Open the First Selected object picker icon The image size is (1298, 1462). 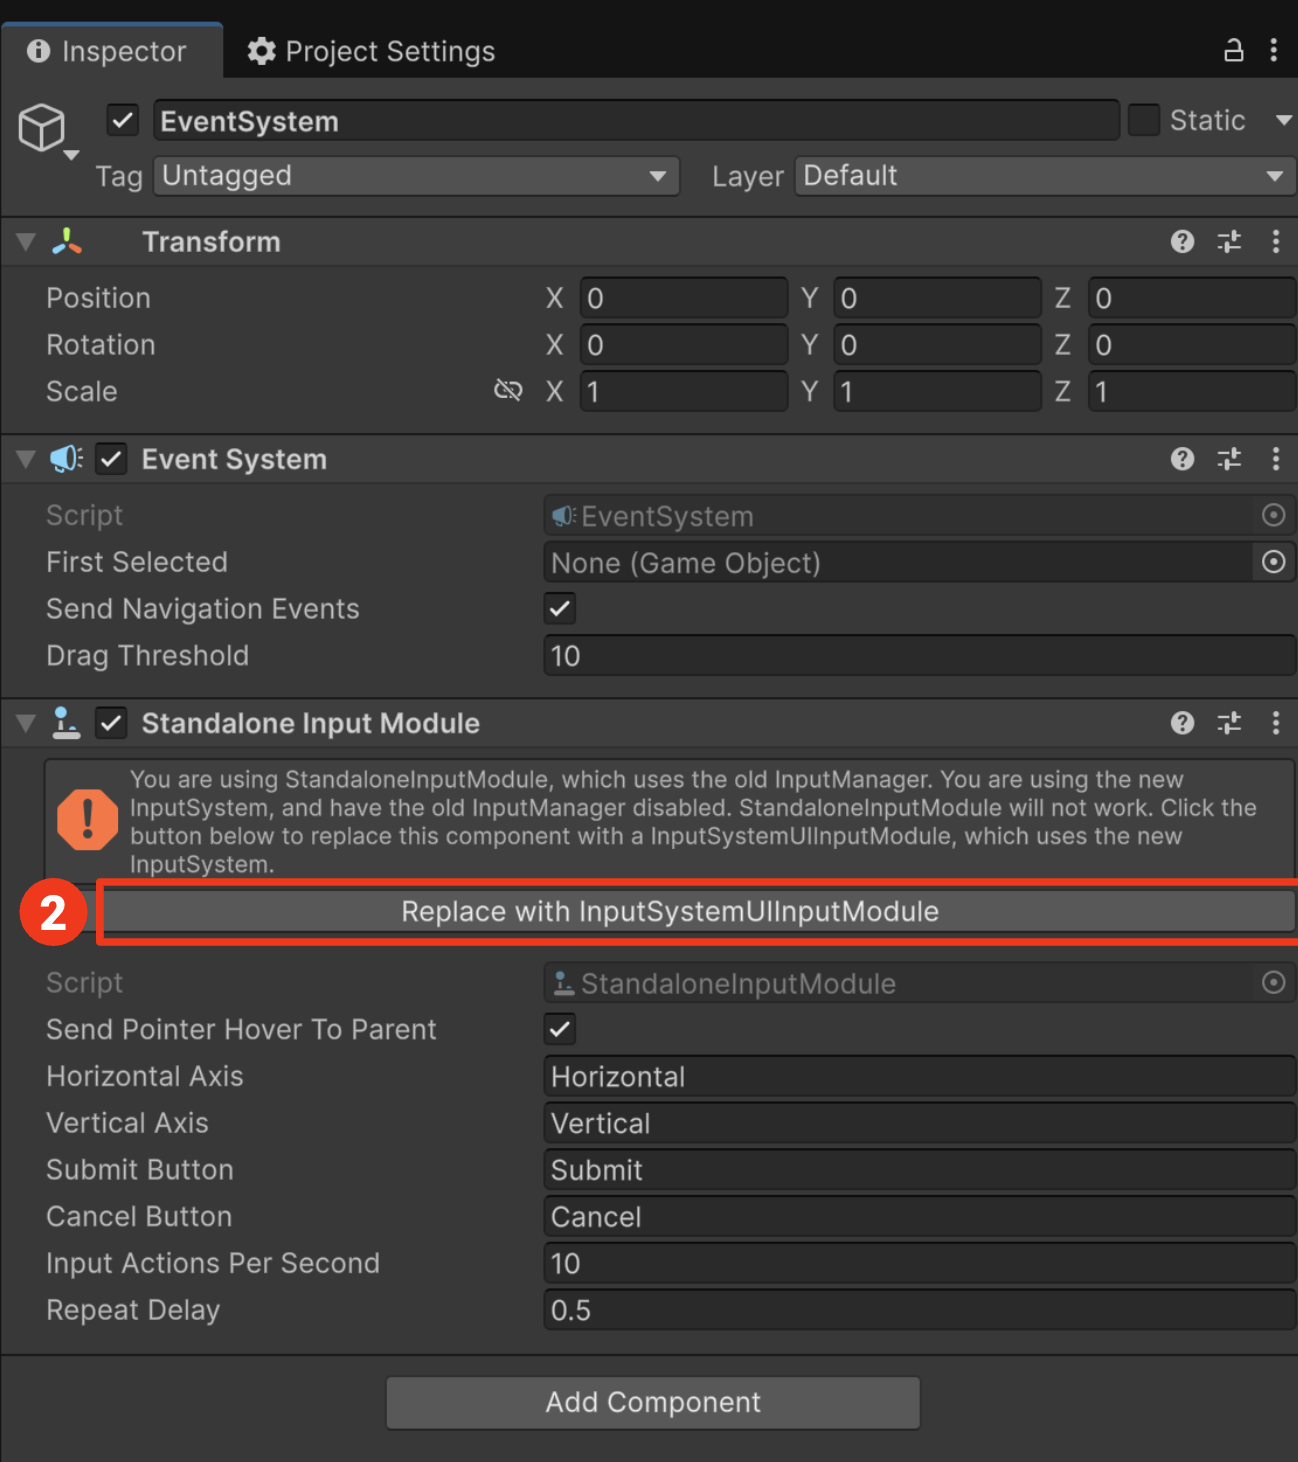coord(1273,562)
